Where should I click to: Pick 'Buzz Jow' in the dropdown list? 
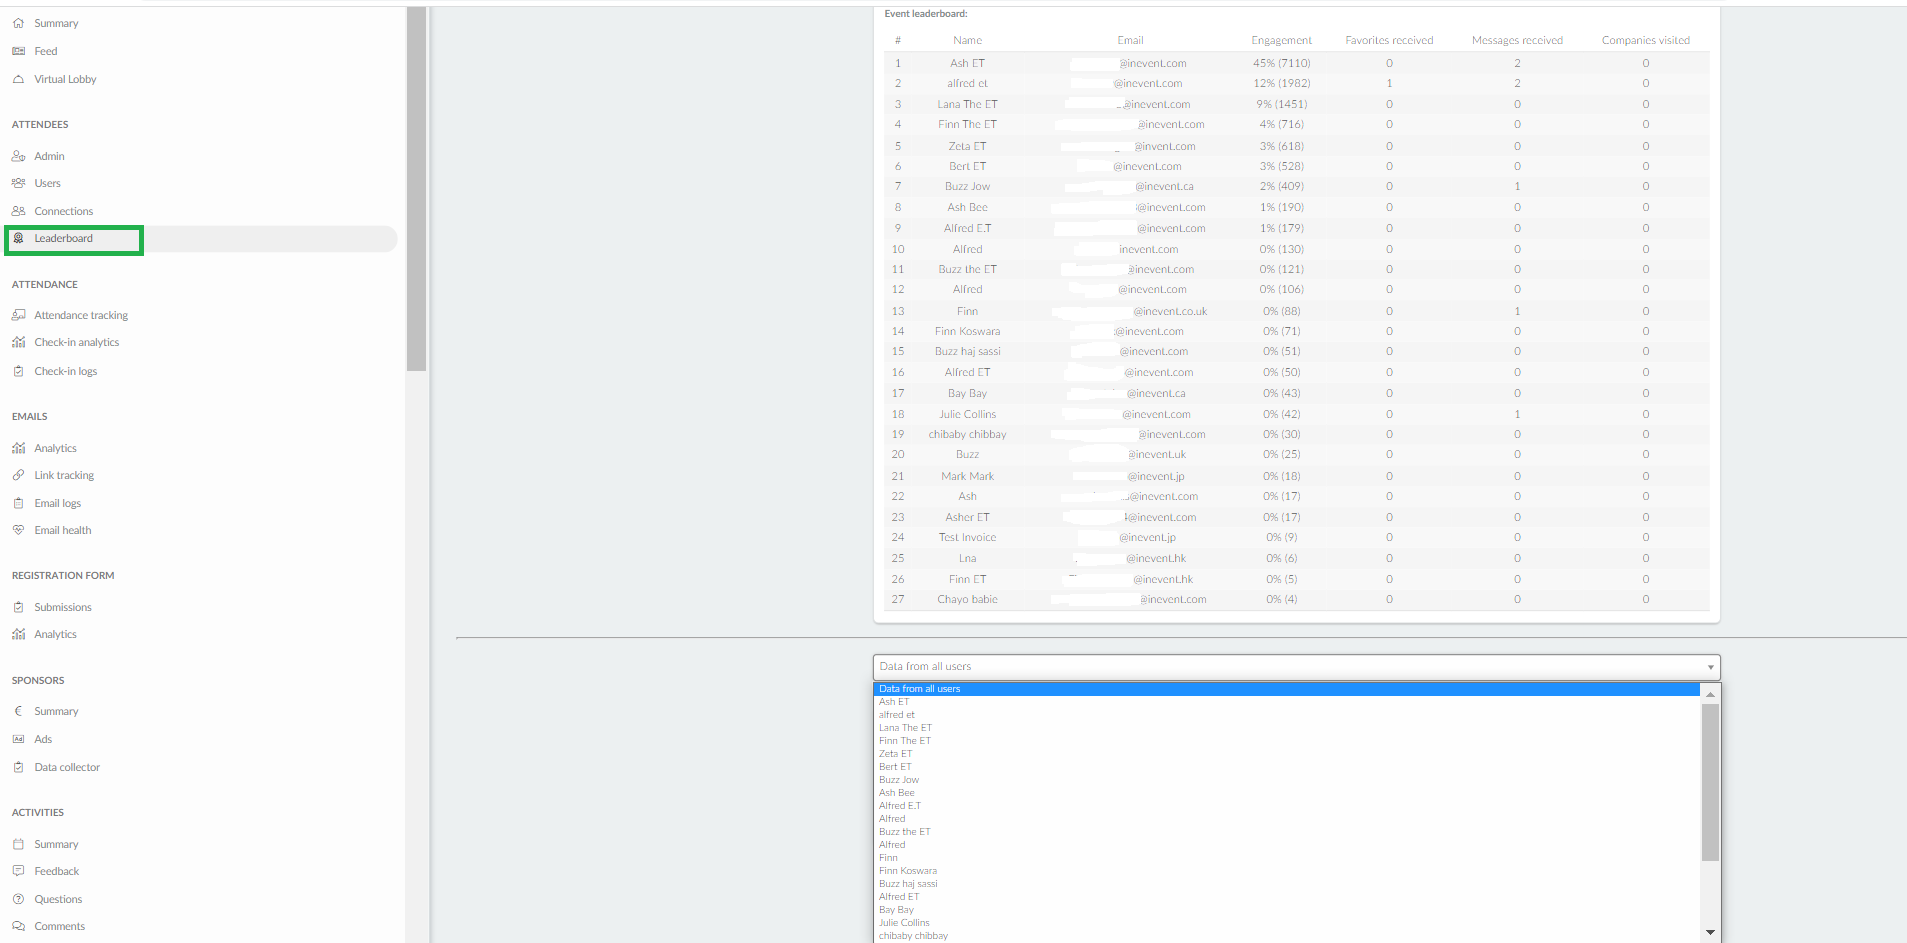pos(1287,780)
